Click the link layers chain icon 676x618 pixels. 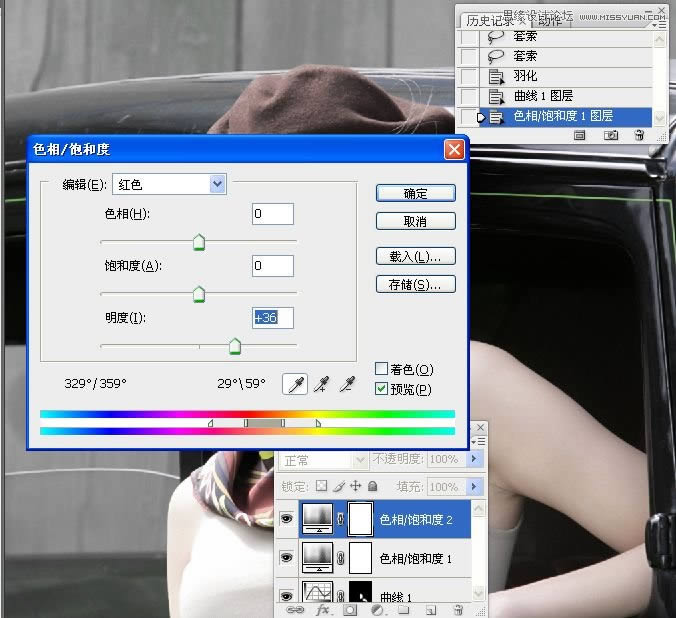coord(294,609)
